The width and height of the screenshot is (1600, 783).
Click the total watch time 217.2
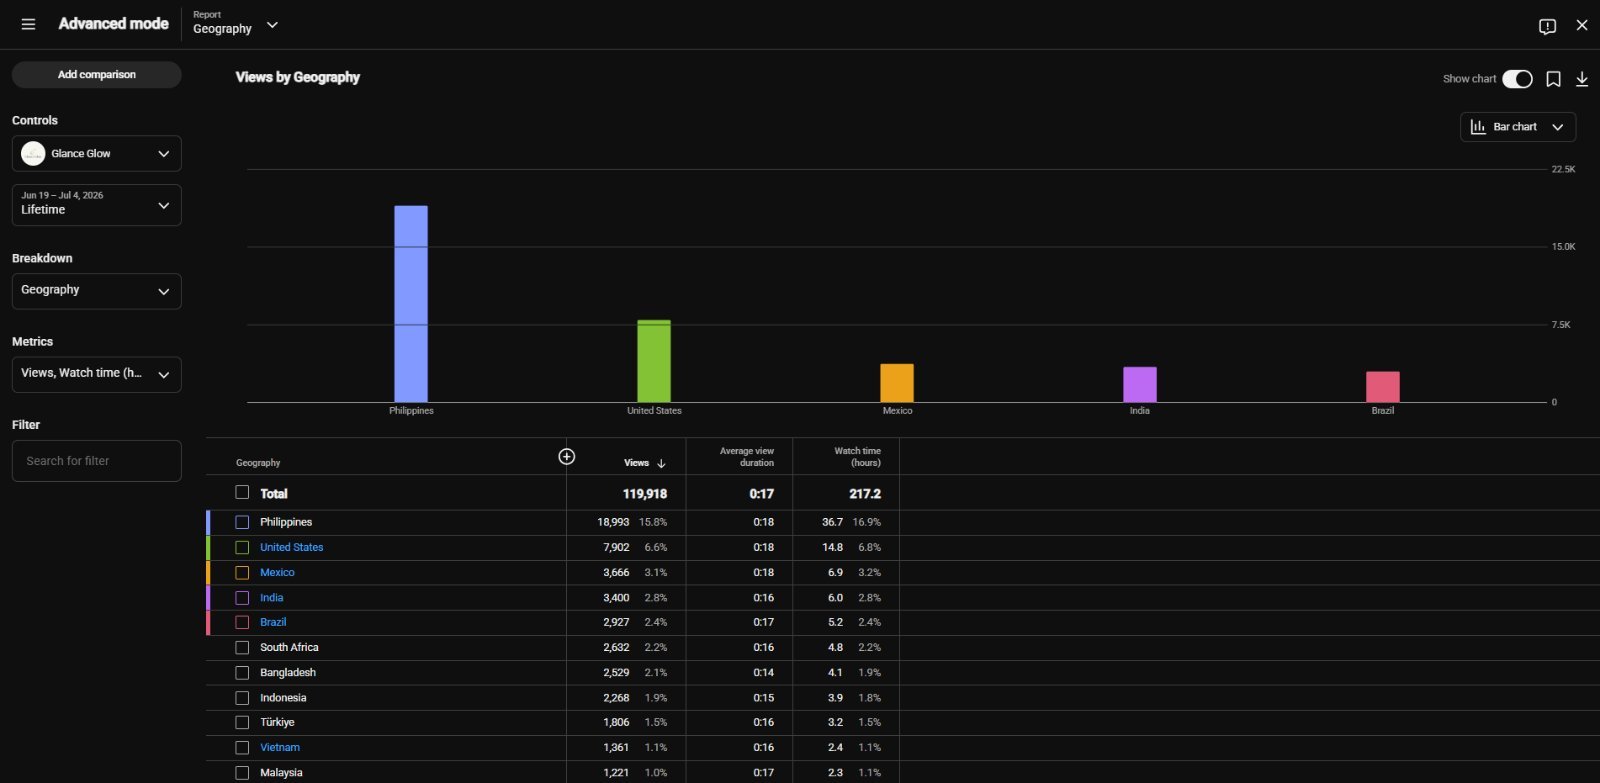(x=865, y=494)
